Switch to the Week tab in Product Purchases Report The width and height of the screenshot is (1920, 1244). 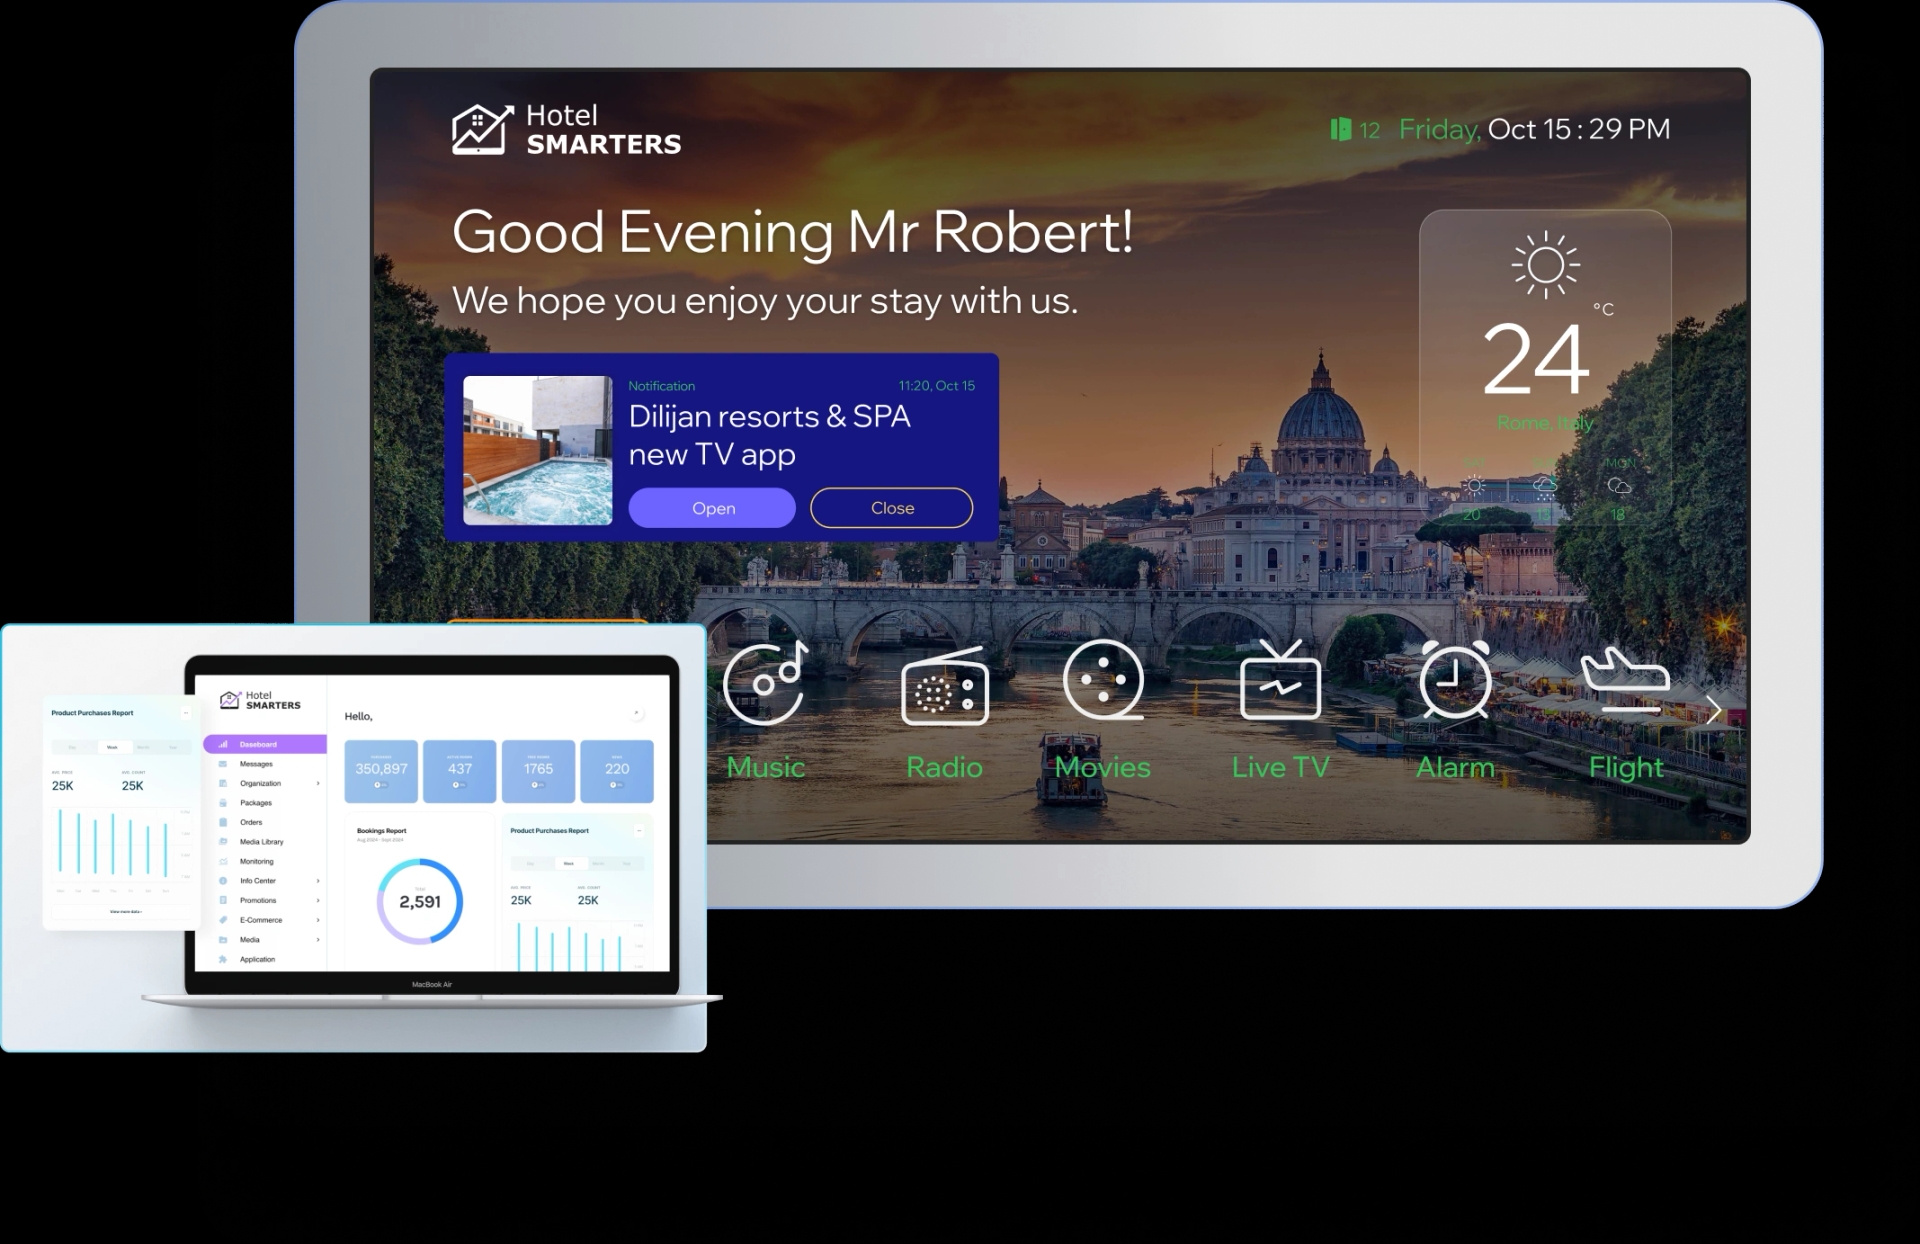tap(113, 746)
